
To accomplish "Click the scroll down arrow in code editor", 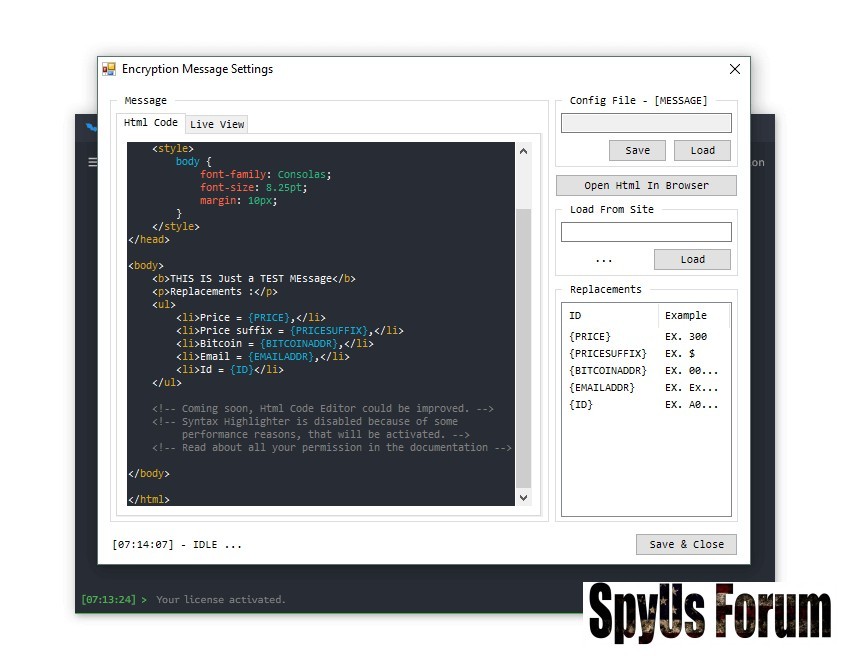I will [523, 496].
